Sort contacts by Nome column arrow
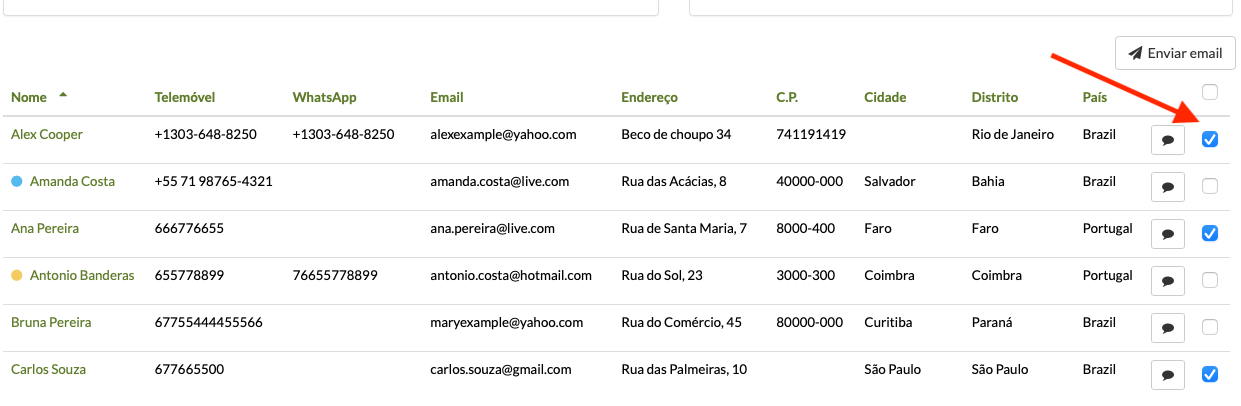This screenshot has width=1241, height=406. [x=63, y=95]
